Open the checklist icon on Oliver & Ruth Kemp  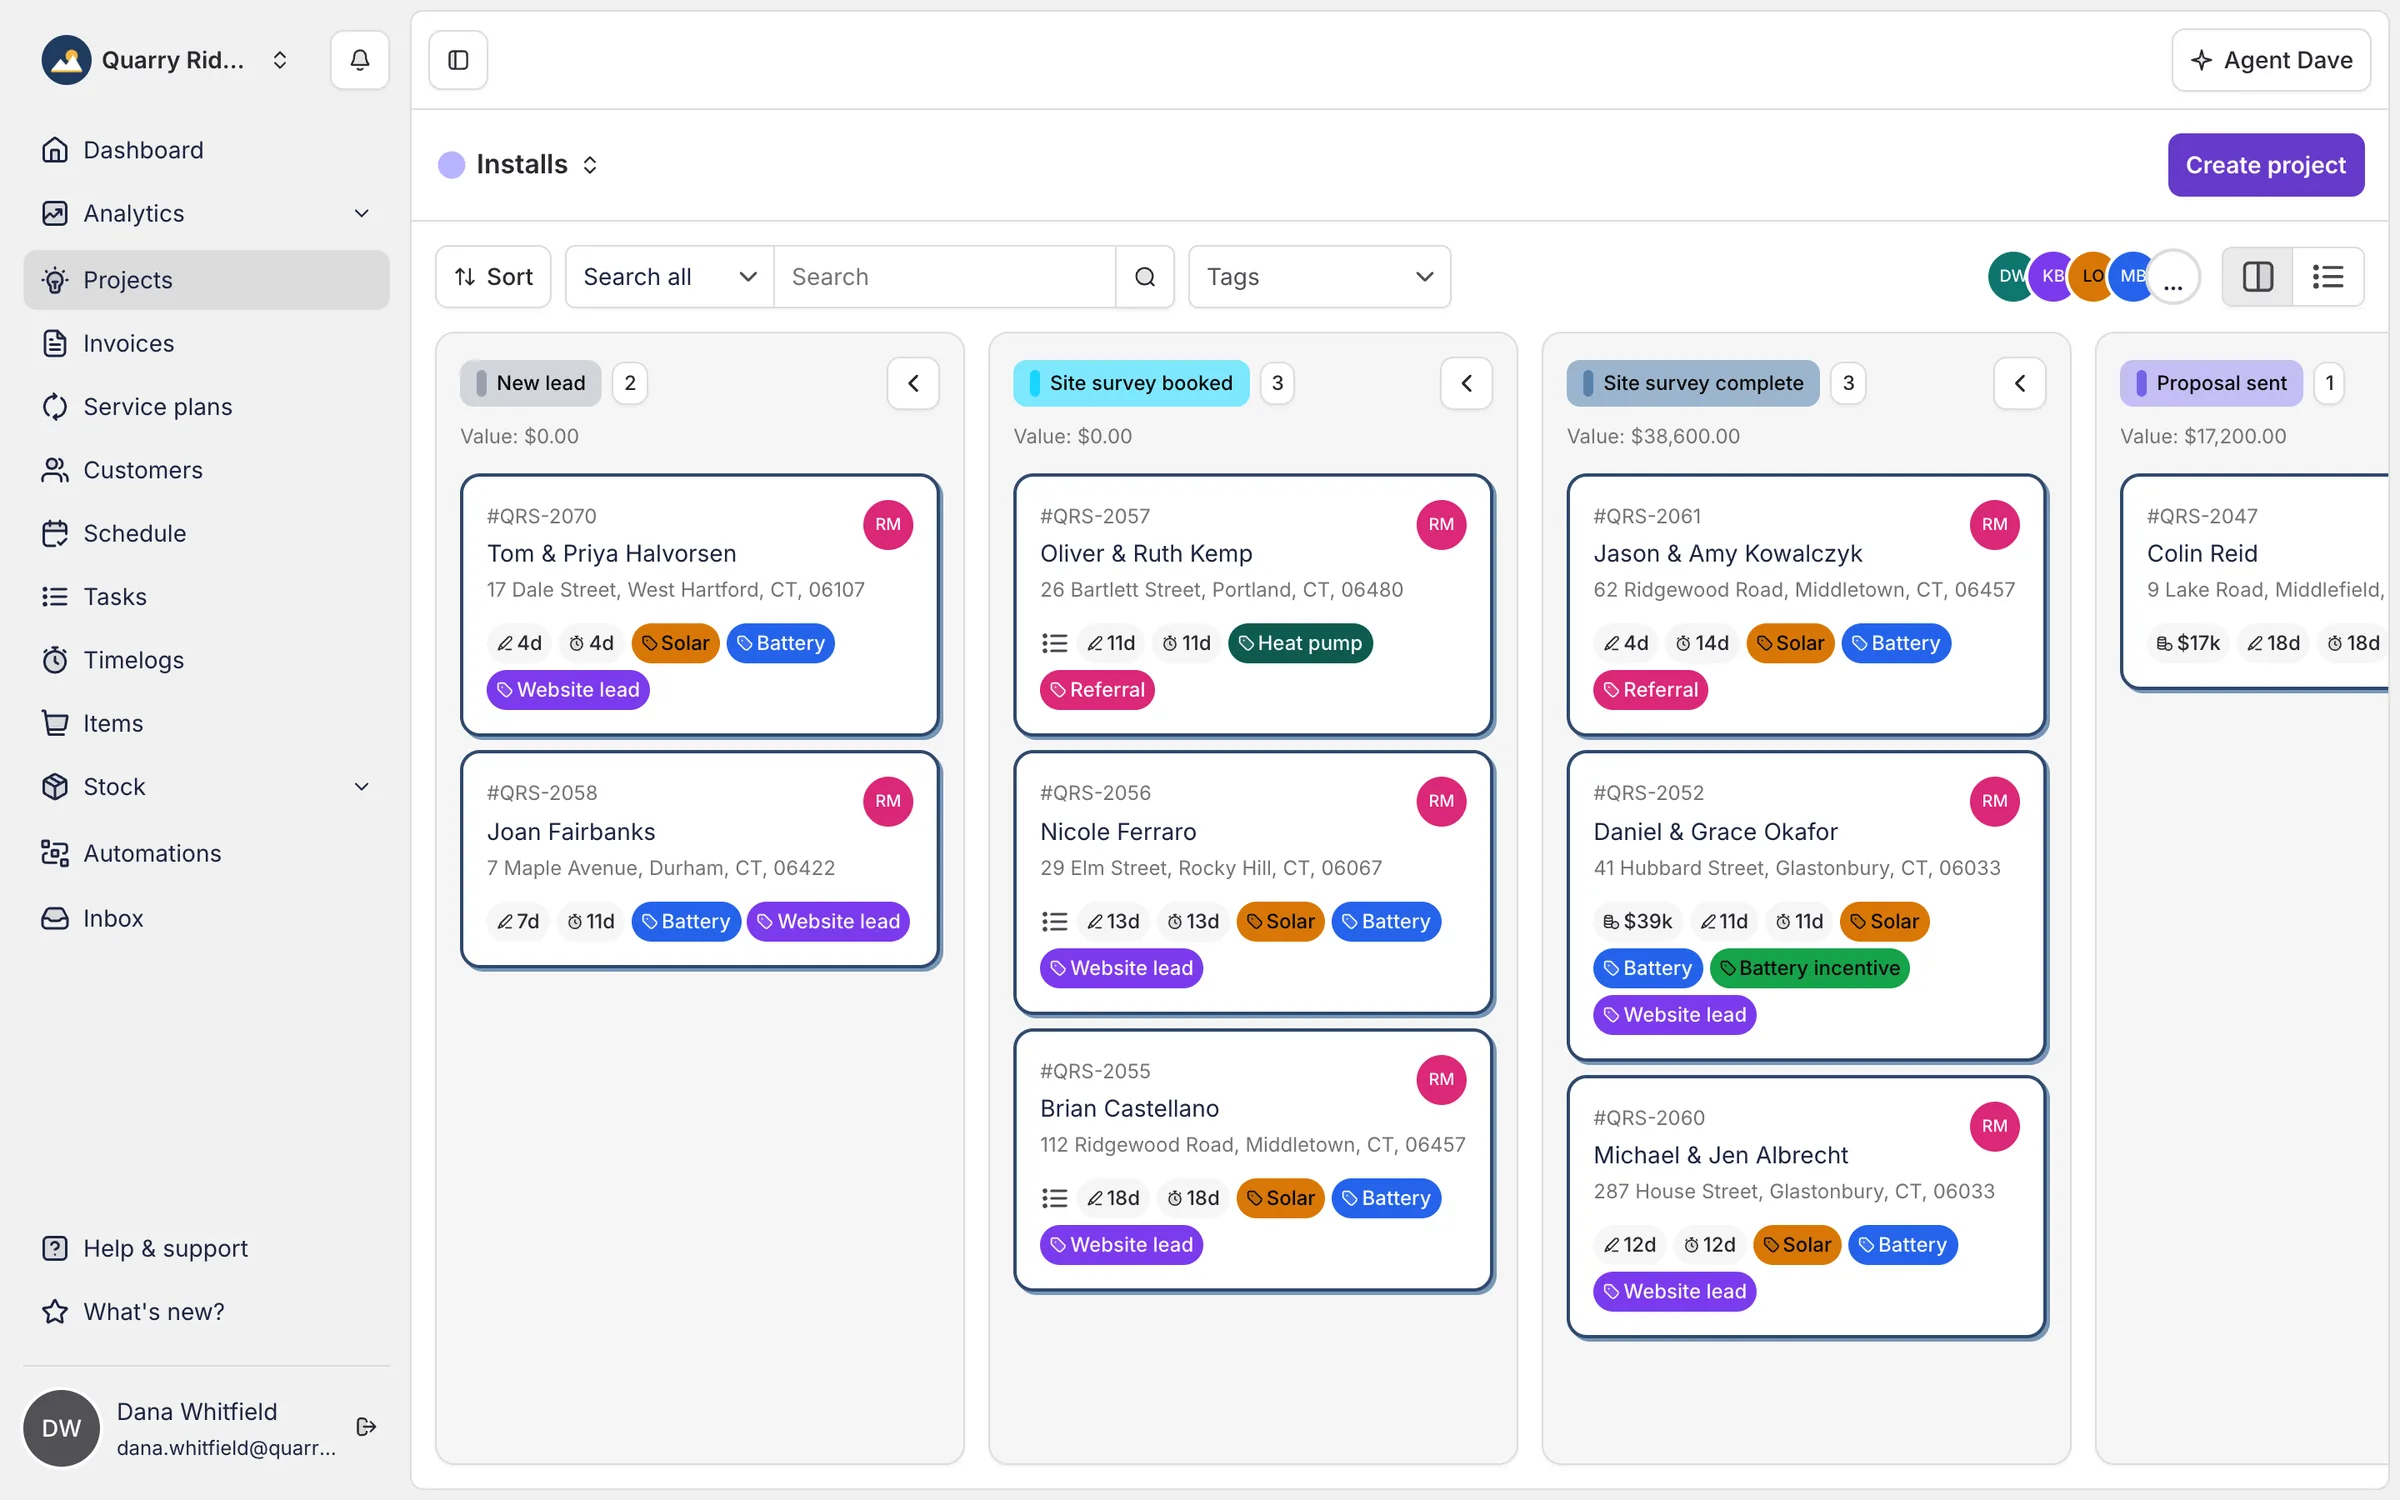(x=1054, y=643)
